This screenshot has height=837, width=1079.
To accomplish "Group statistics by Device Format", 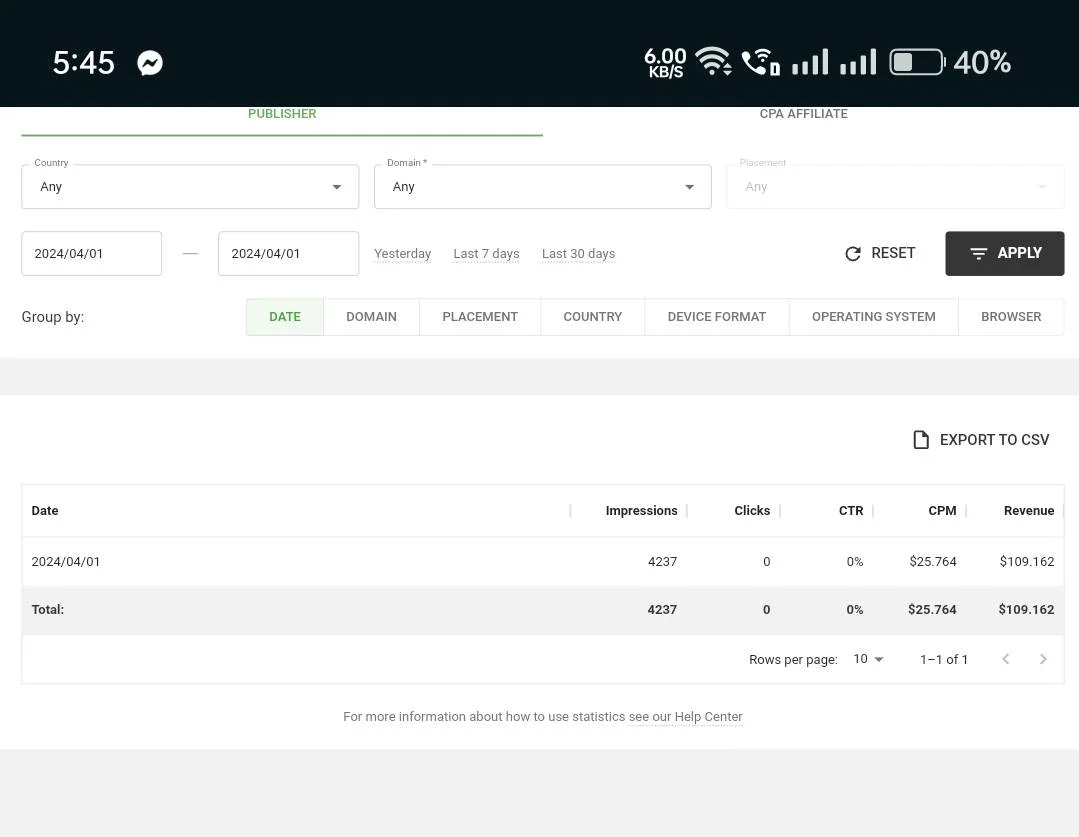I will pyautogui.click(x=717, y=317).
